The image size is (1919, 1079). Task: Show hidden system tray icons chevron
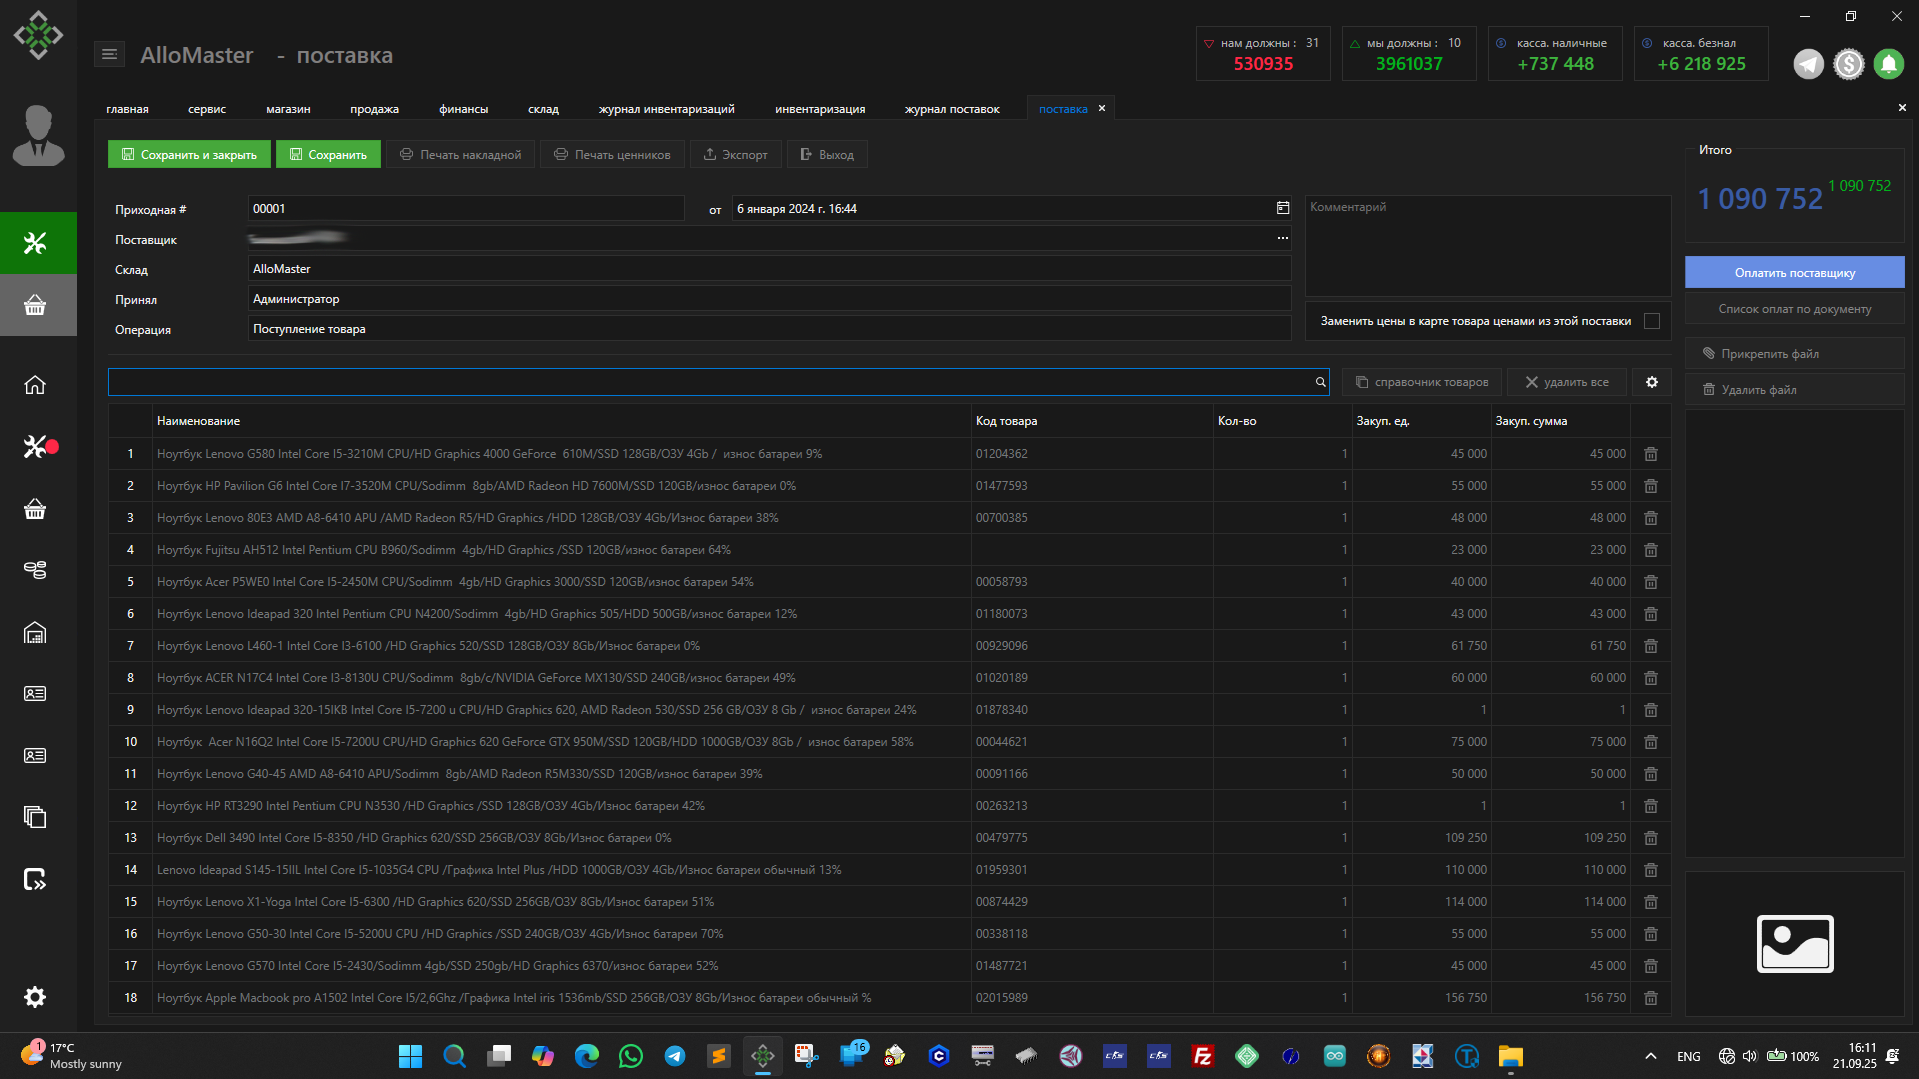click(x=1651, y=1056)
